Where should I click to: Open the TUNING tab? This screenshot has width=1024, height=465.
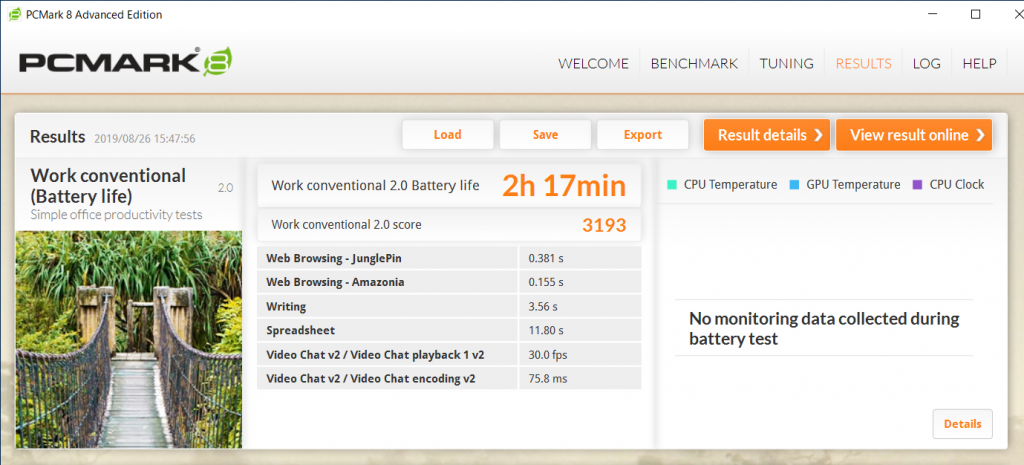[786, 63]
